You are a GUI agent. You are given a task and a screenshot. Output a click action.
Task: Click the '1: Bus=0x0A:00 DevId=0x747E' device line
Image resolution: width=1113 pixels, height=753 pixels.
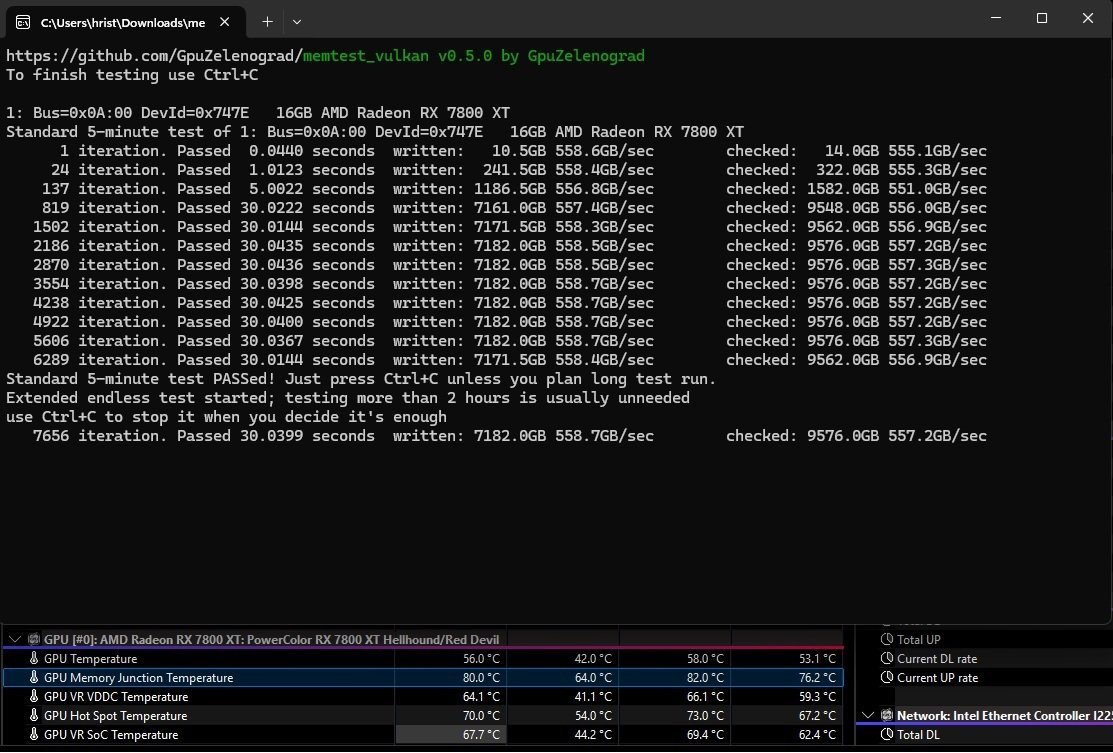pos(258,113)
